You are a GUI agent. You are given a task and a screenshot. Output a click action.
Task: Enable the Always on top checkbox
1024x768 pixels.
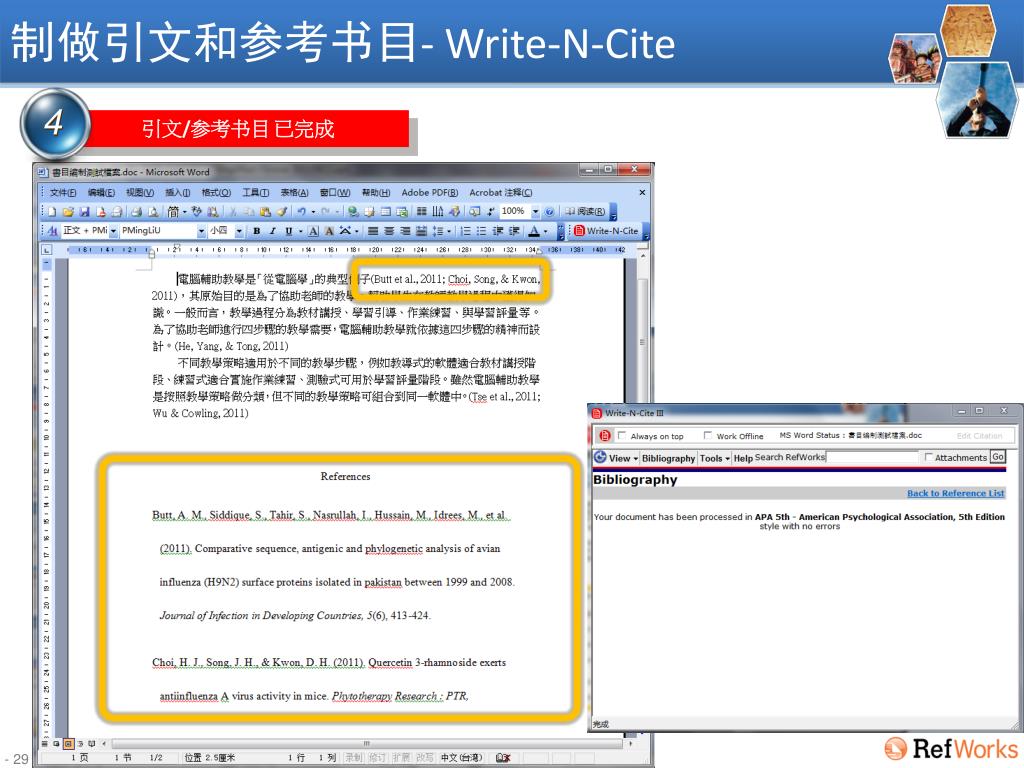[622, 436]
